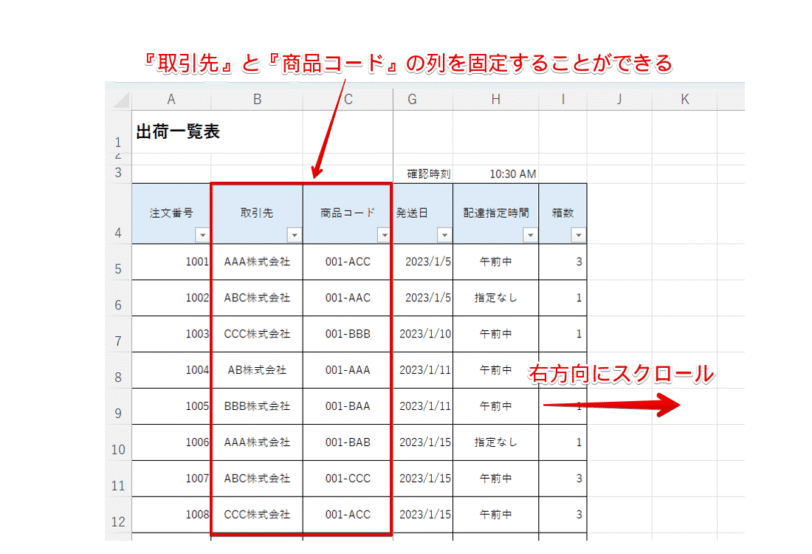This screenshot has width=812, height=554.
Task: Click order number 1002 cell
Action: point(171,298)
